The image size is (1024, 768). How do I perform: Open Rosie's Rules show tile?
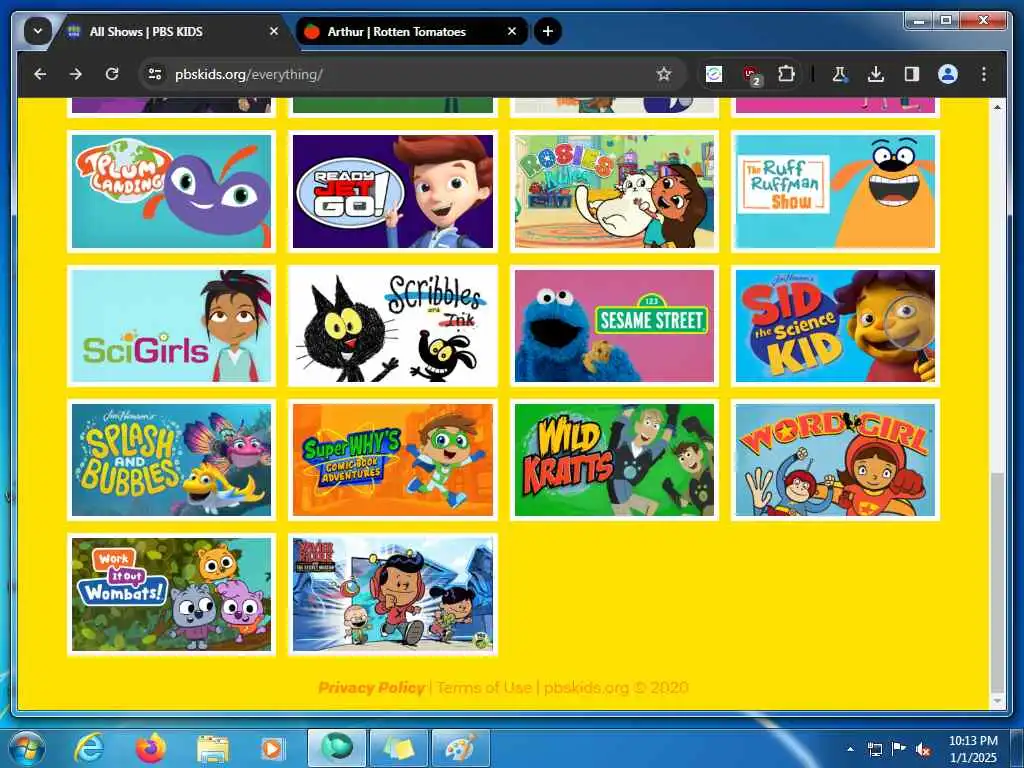614,191
